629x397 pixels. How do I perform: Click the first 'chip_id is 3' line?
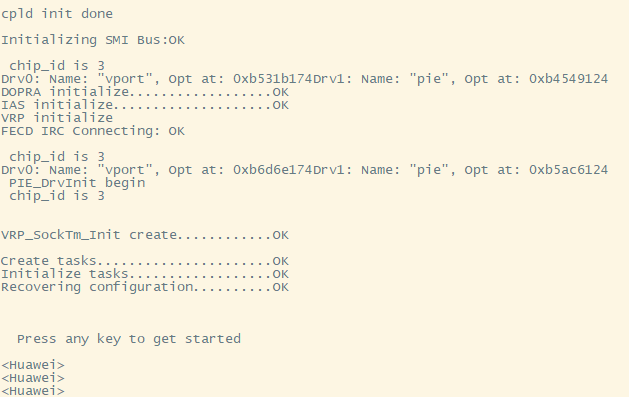point(57,66)
